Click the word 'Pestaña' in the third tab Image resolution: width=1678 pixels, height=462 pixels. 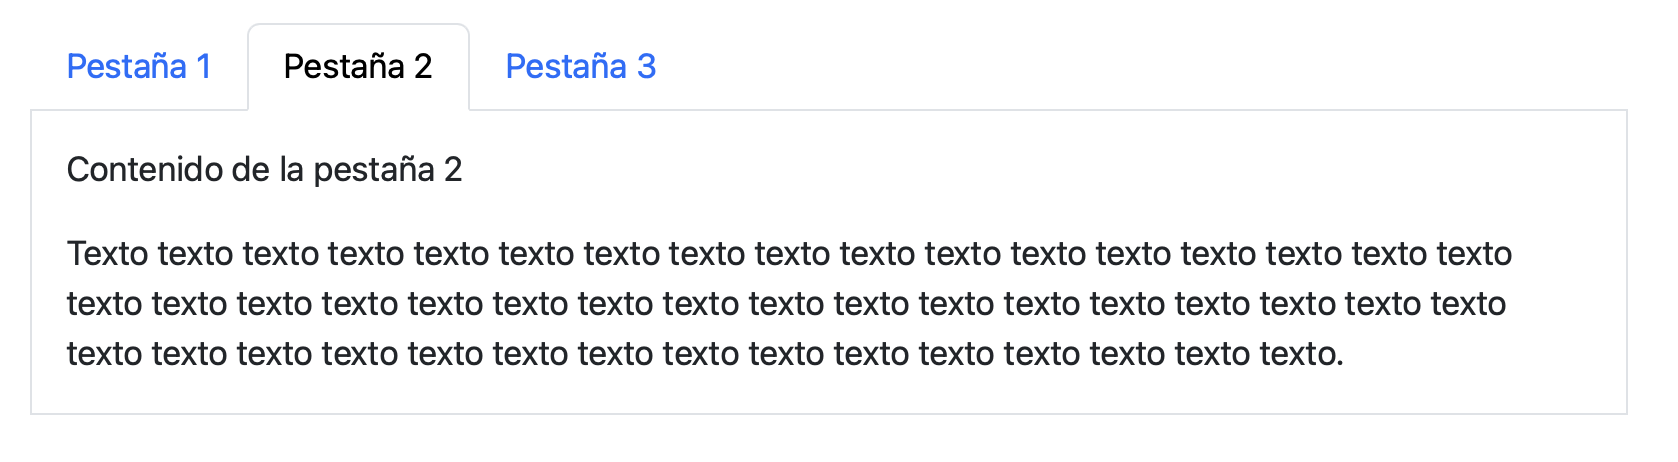coord(566,67)
